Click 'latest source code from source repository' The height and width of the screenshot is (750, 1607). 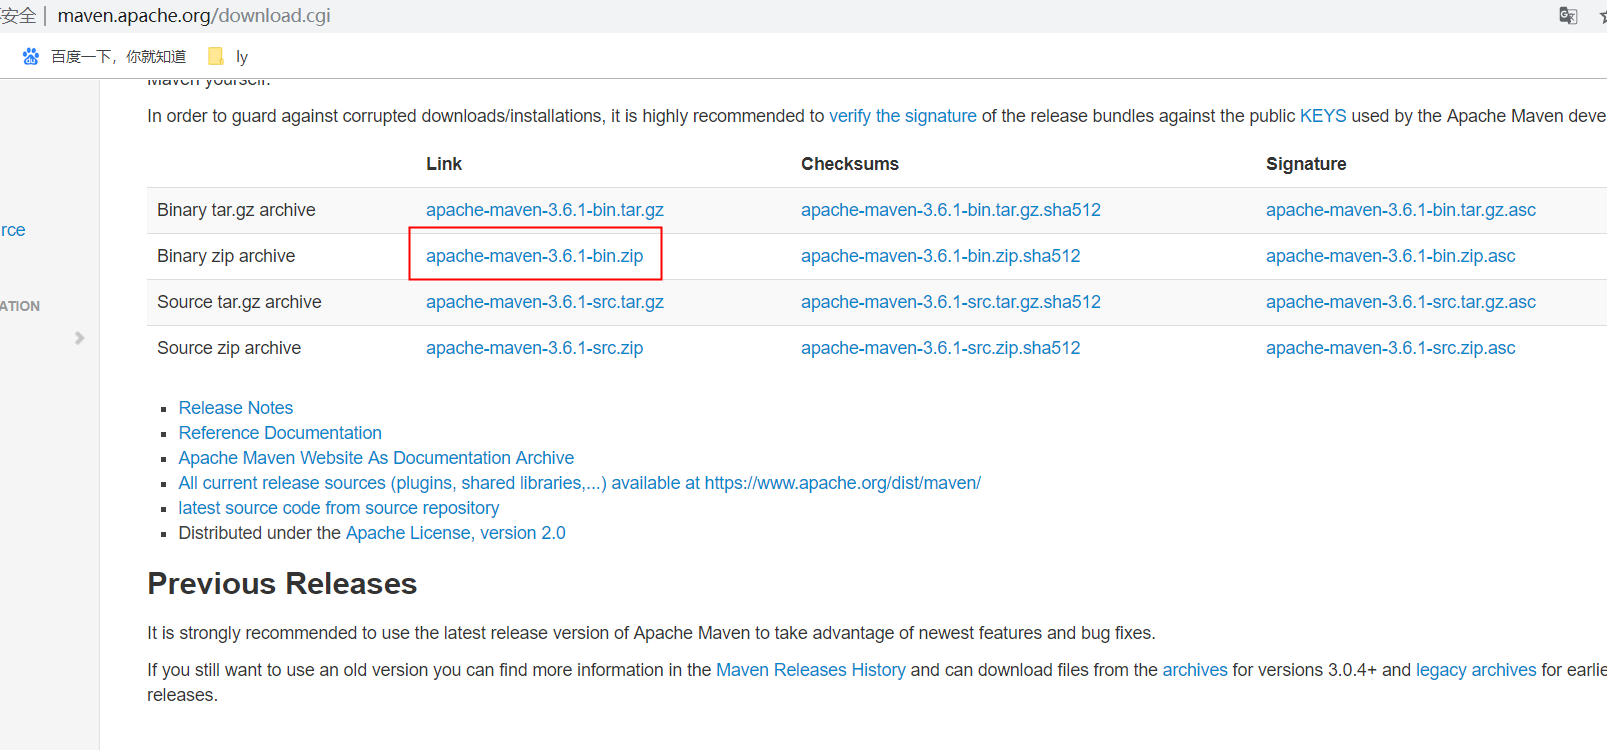[338, 508]
